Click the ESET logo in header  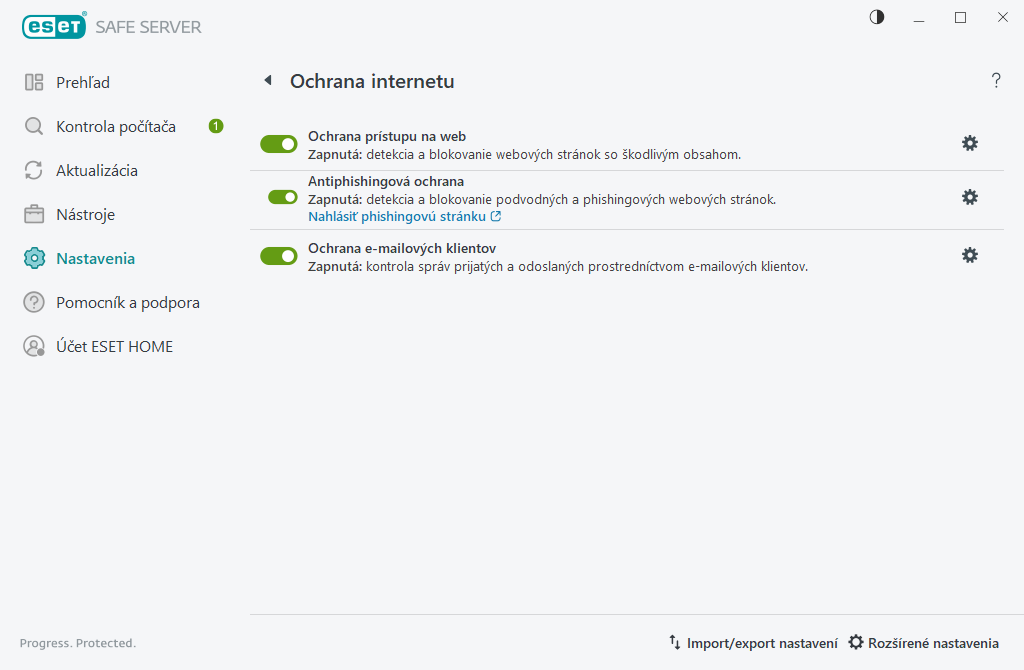coord(54,27)
